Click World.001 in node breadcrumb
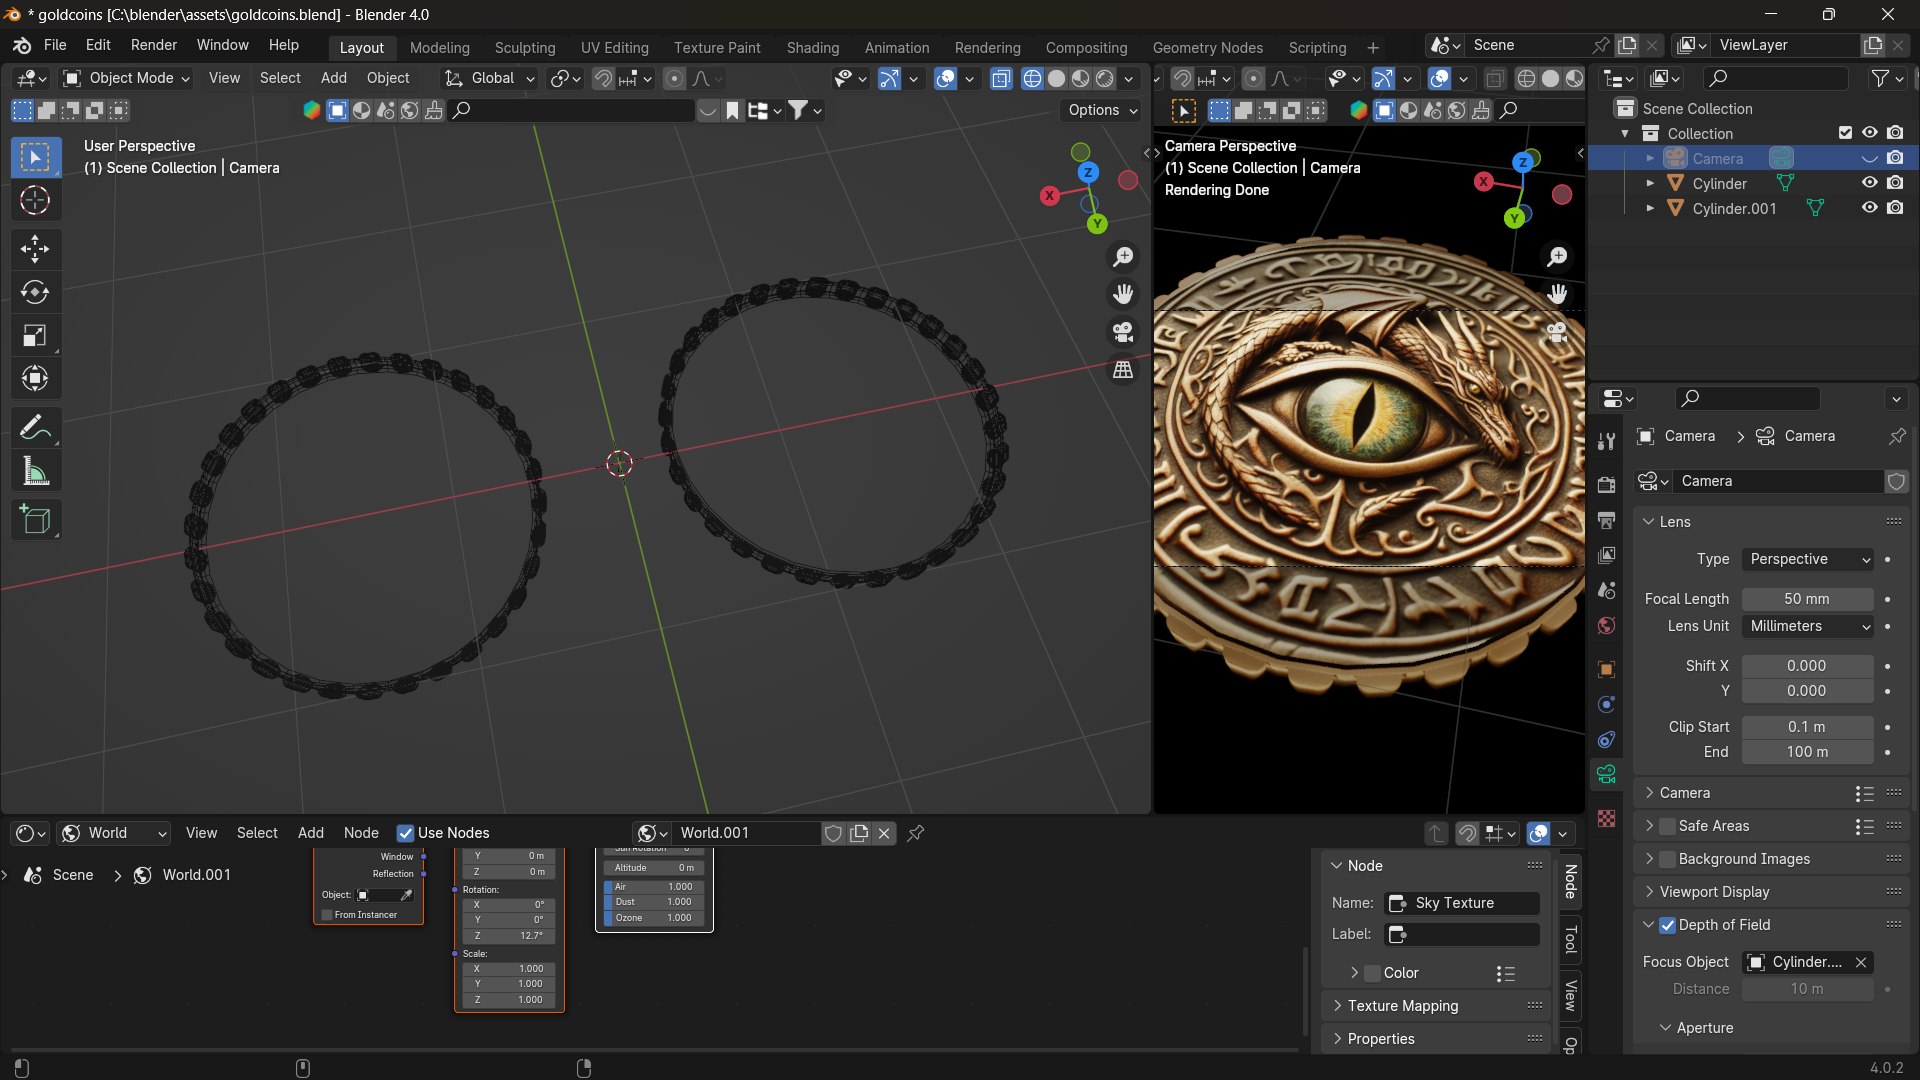Screen dimensions: 1920x1080 [x=196, y=875]
